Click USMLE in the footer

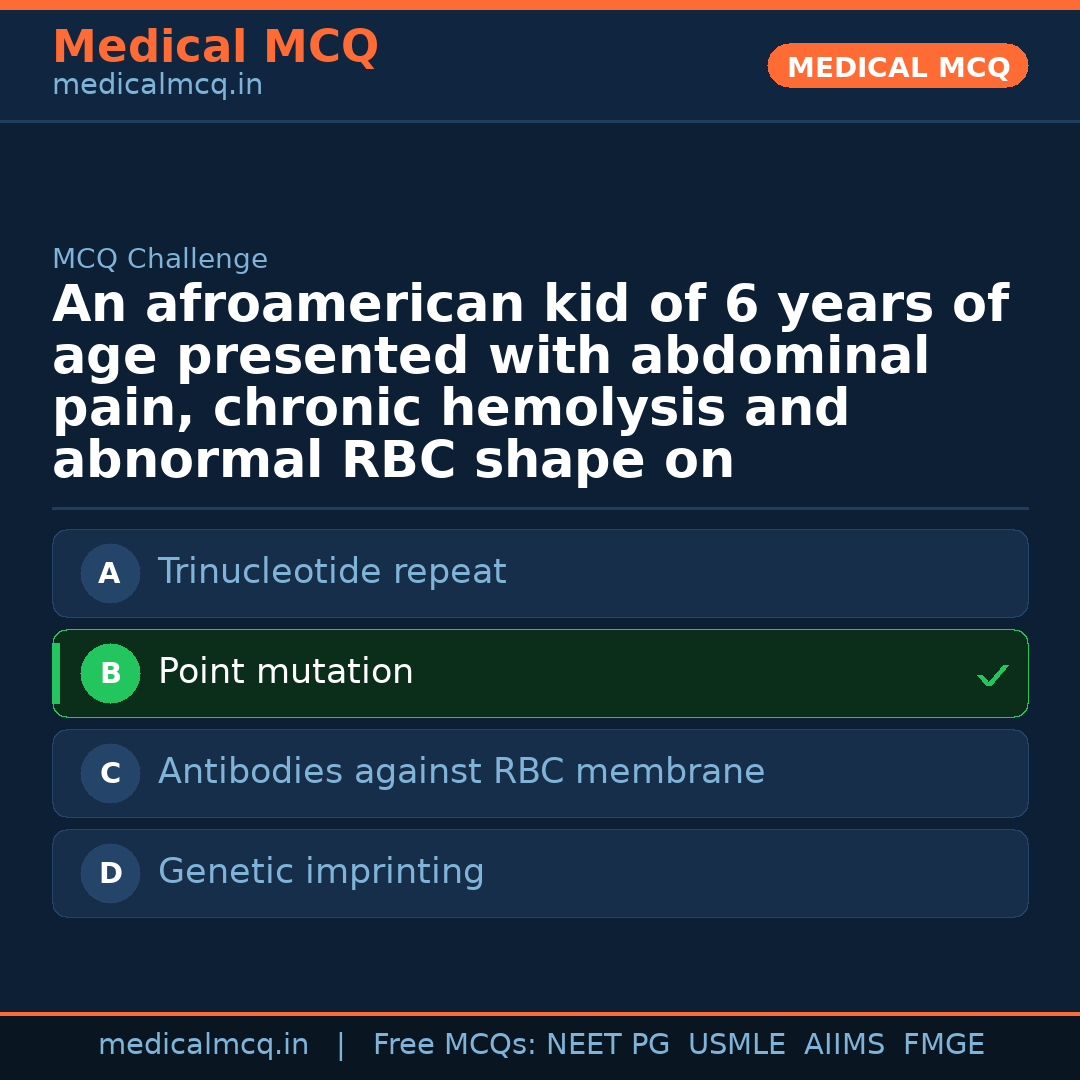736,1045
